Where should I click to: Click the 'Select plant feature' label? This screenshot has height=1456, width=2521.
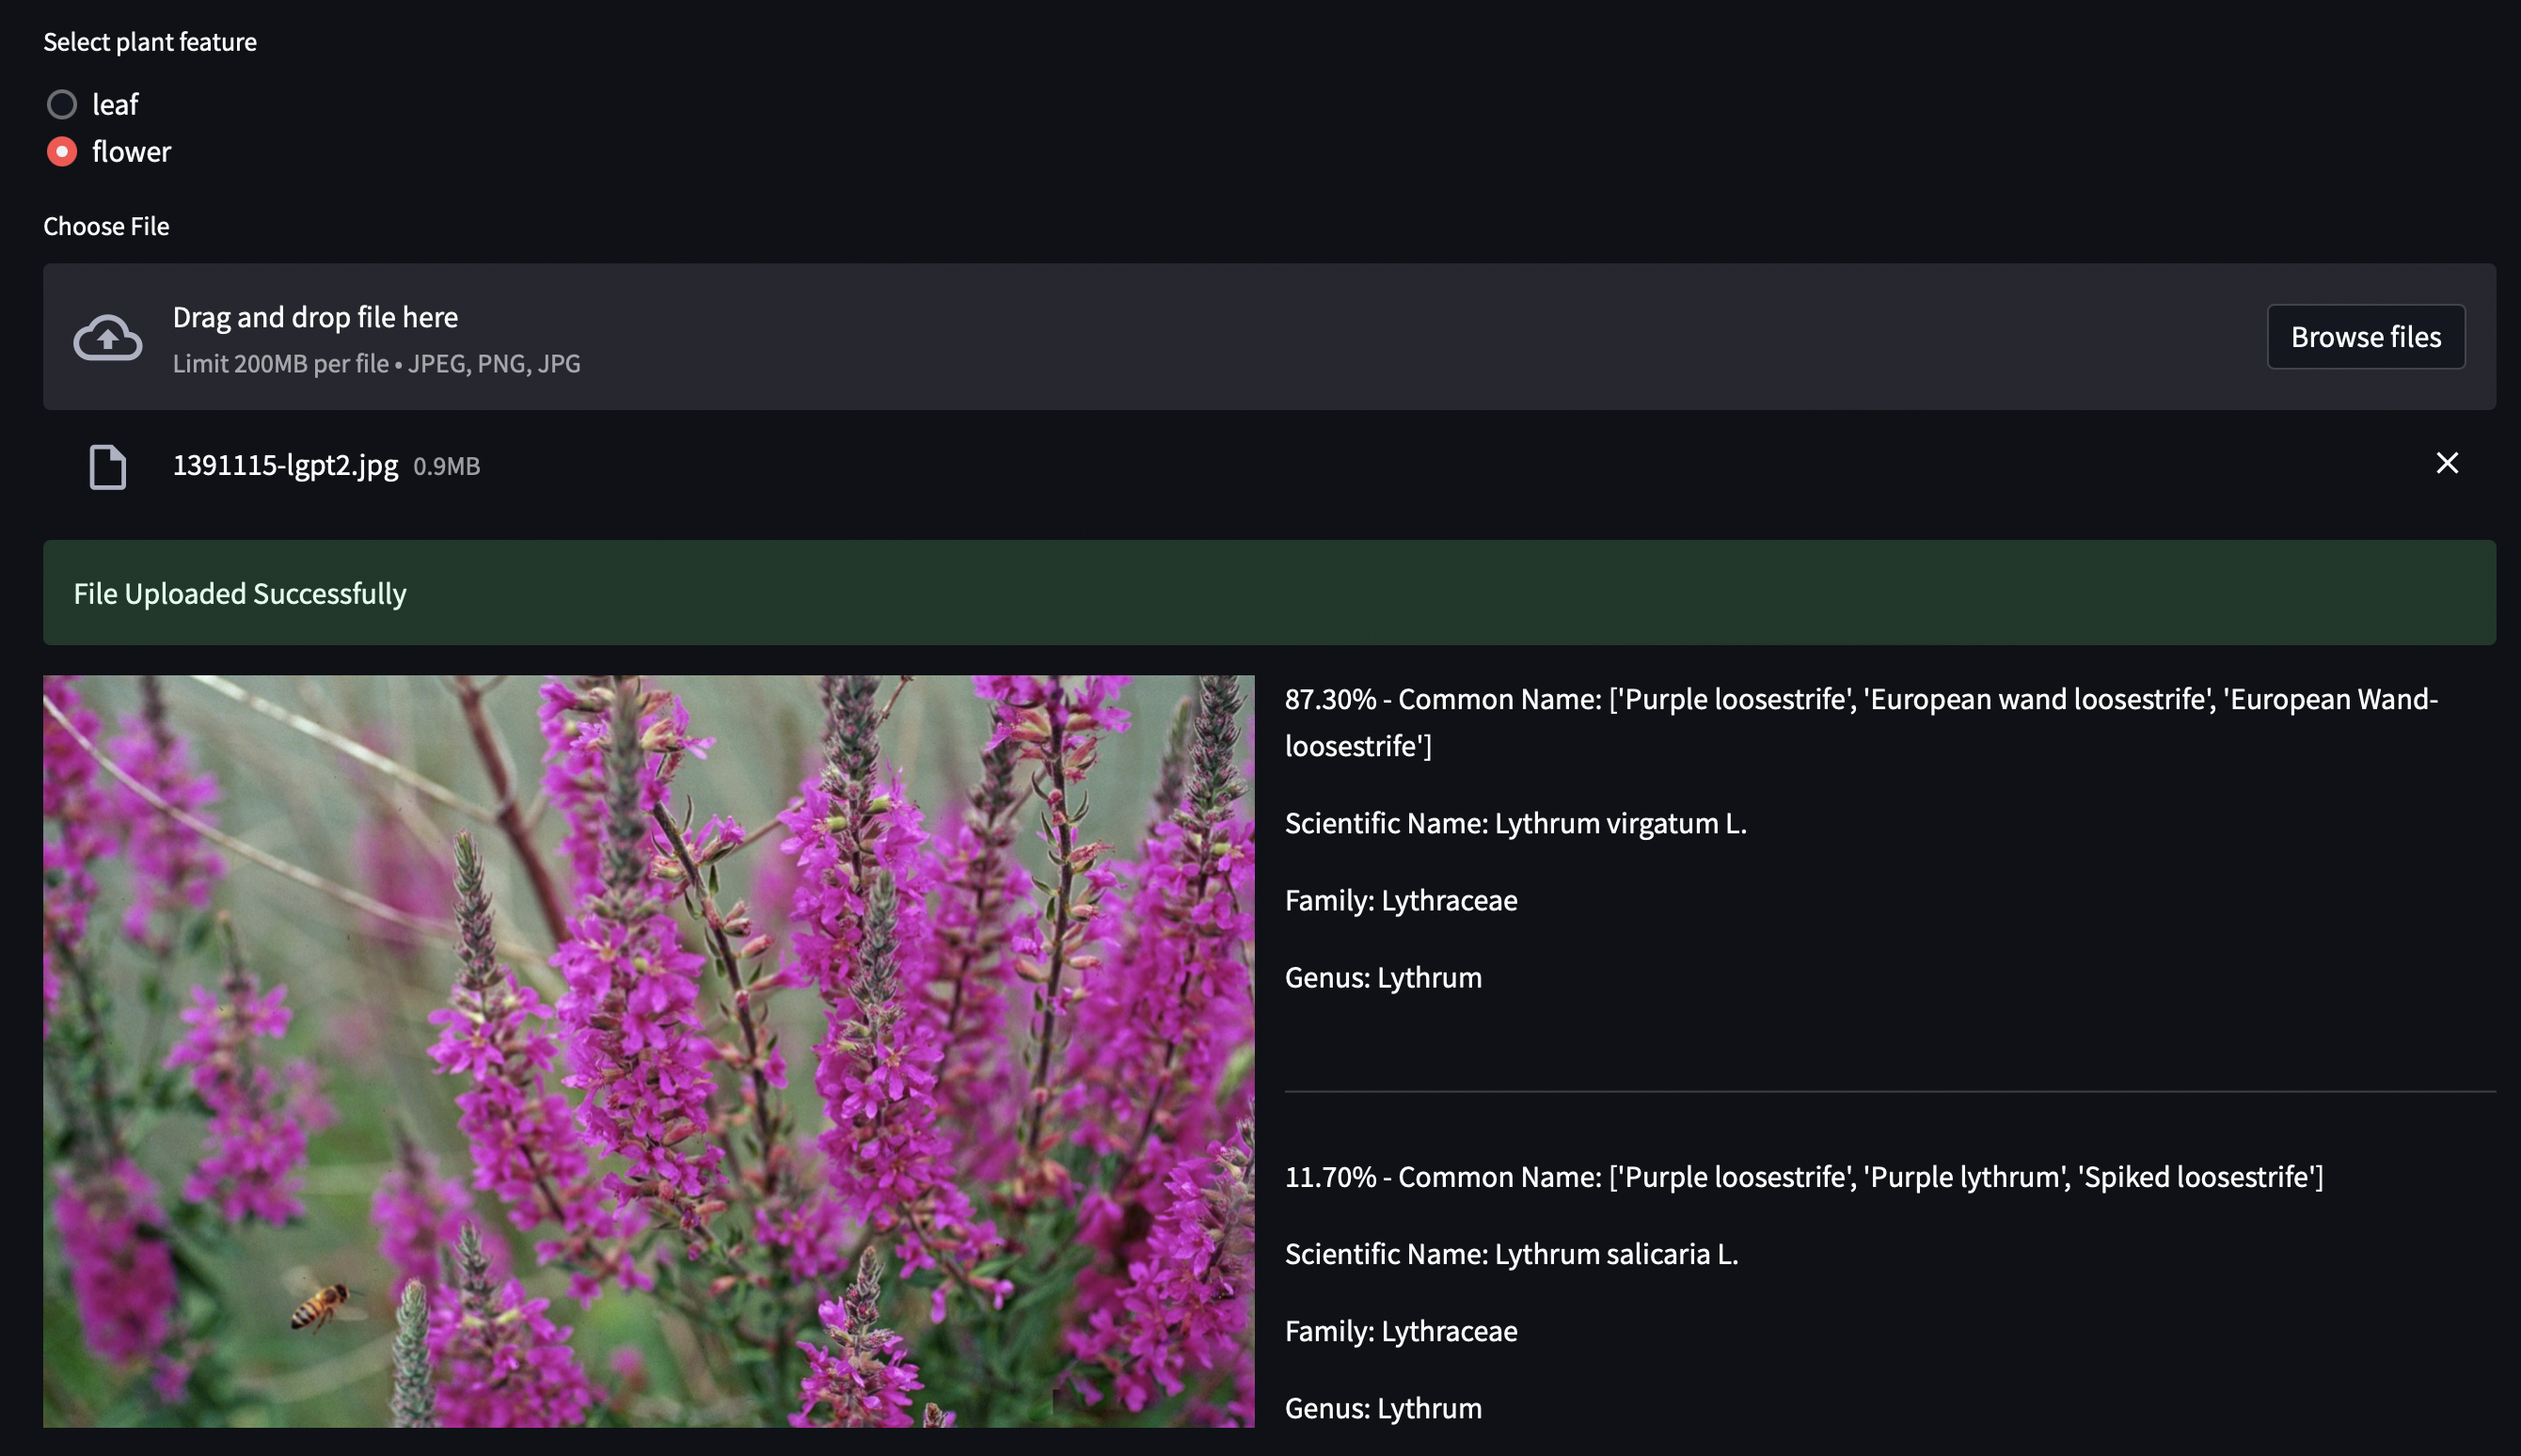pyautogui.click(x=150, y=42)
